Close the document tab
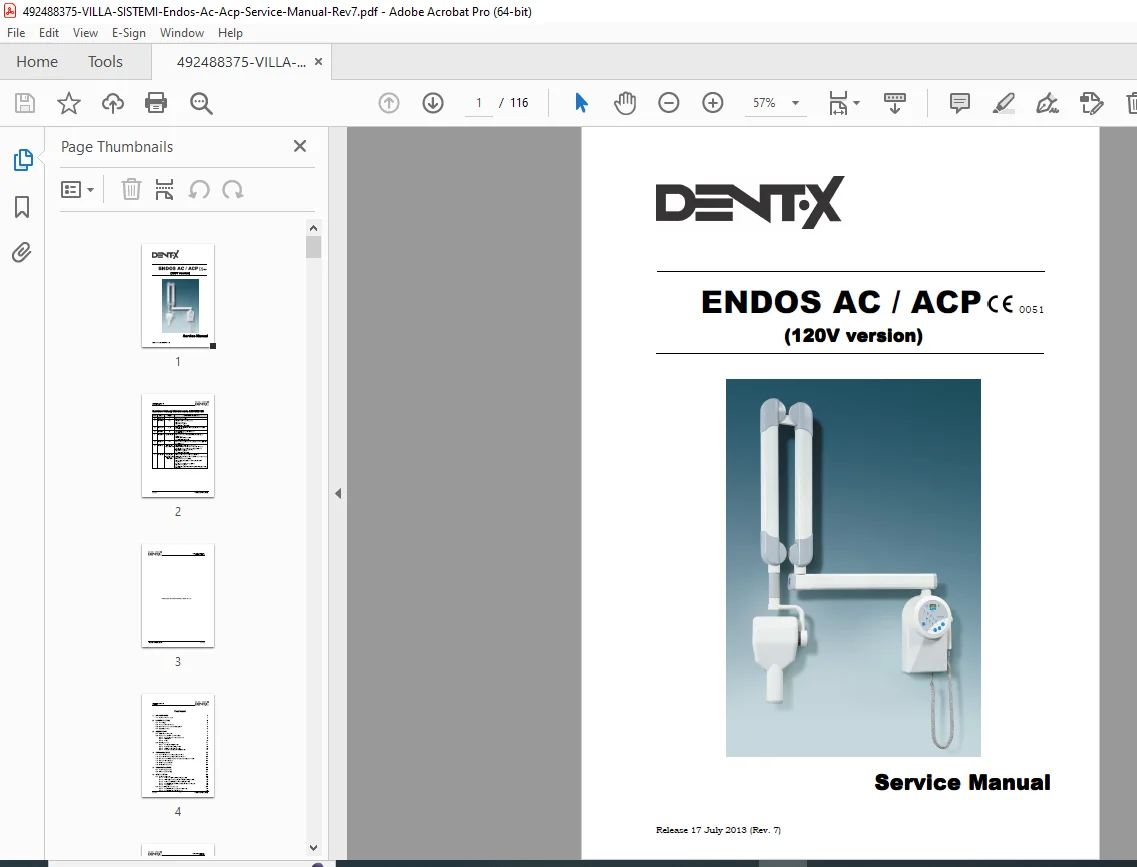The image size is (1137, 867). 318,62
